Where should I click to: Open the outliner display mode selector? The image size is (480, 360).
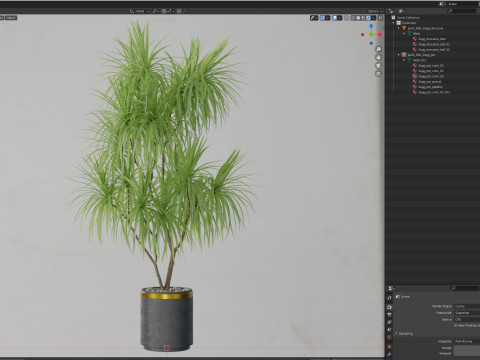pyautogui.click(x=402, y=11)
